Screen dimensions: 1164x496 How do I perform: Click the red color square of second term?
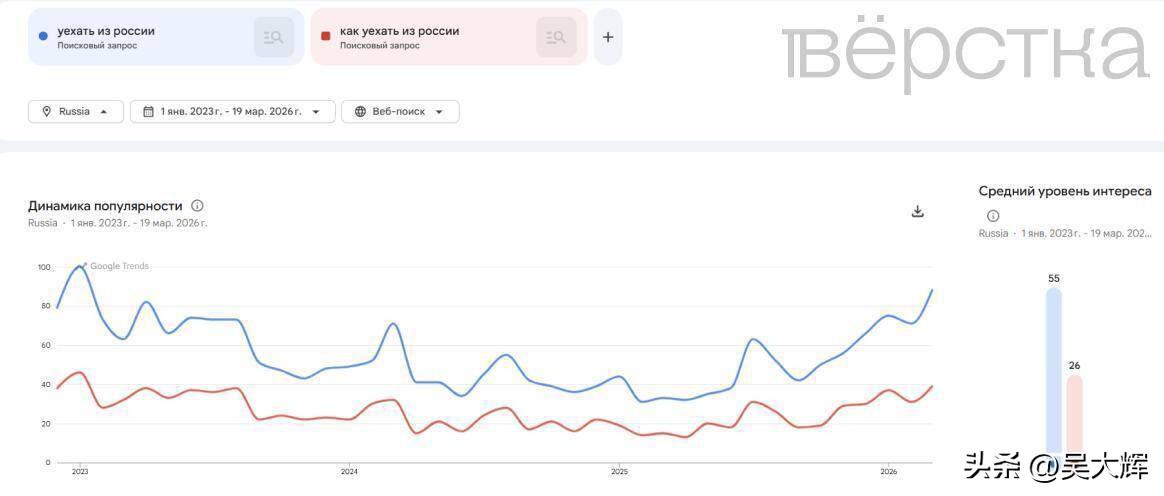[325, 37]
